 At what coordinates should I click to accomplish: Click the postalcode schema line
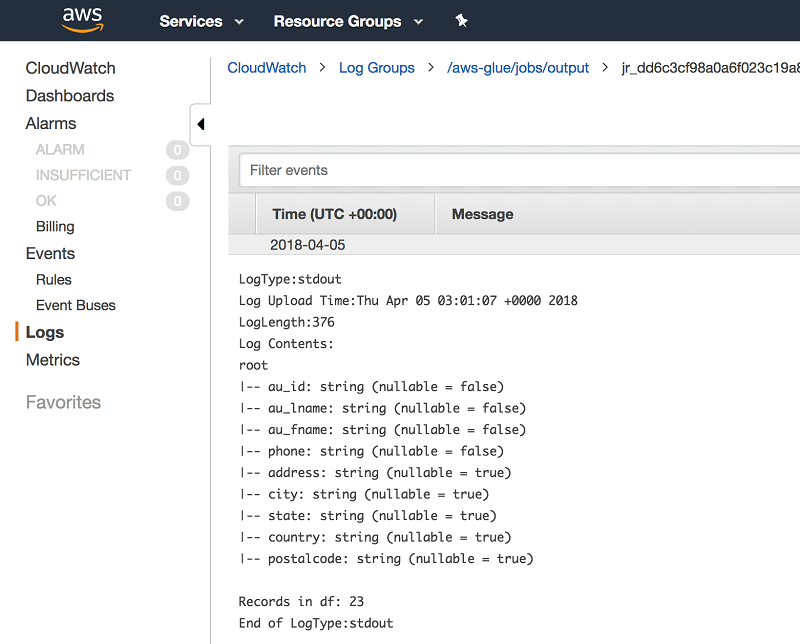pyautogui.click(x=386, y=559)
